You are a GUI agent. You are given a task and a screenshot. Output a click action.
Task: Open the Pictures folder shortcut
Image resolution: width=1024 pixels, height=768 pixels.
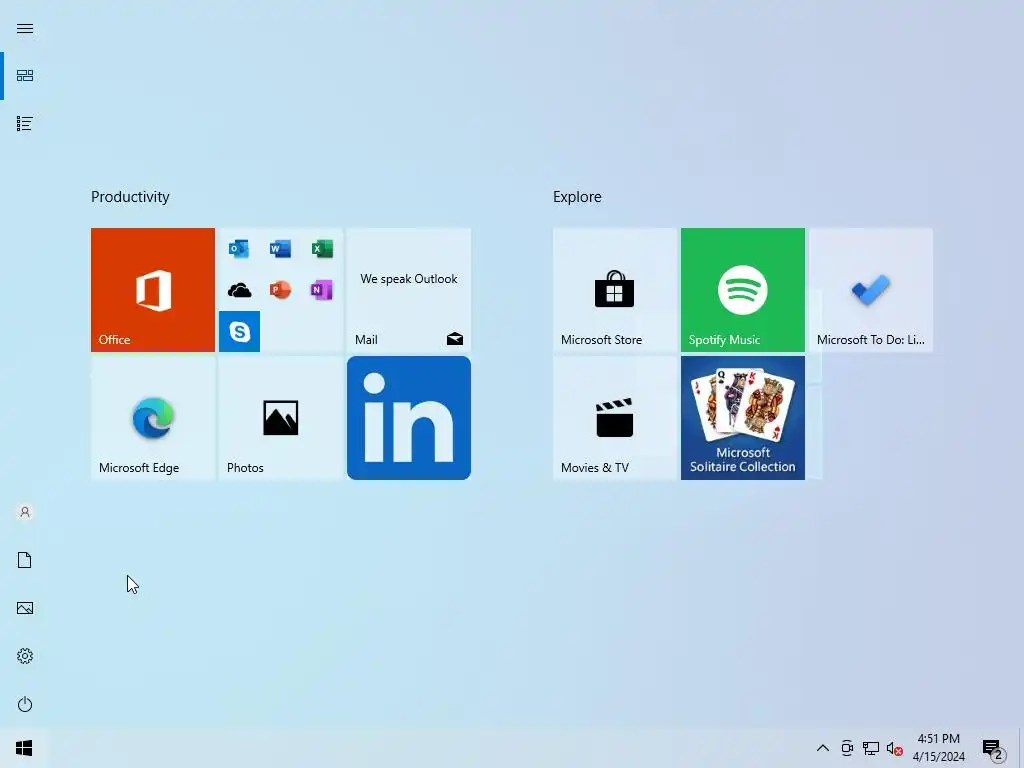point(25,608)
